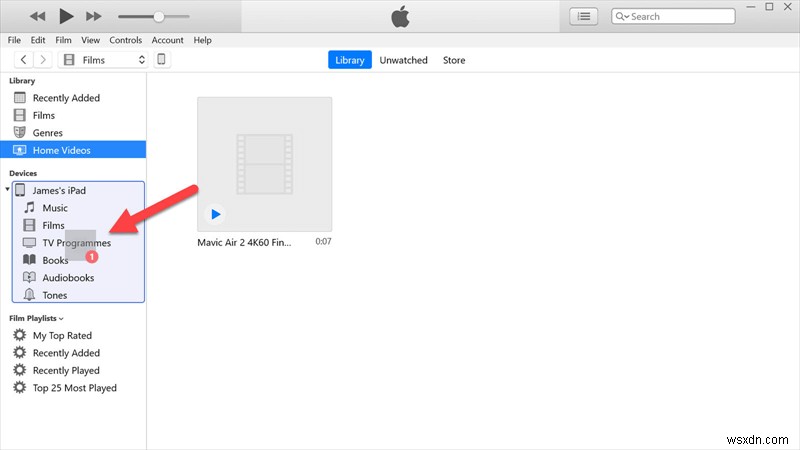The width and height of the screenshot is (800, 450).
Task: Open the Edit menu
Action: 38,40
